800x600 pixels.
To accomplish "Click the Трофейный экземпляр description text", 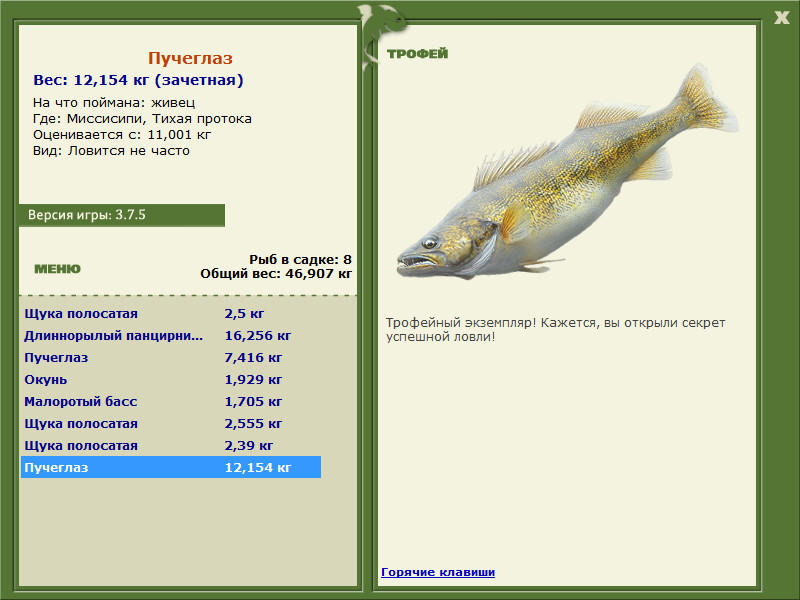I will 555,330.
